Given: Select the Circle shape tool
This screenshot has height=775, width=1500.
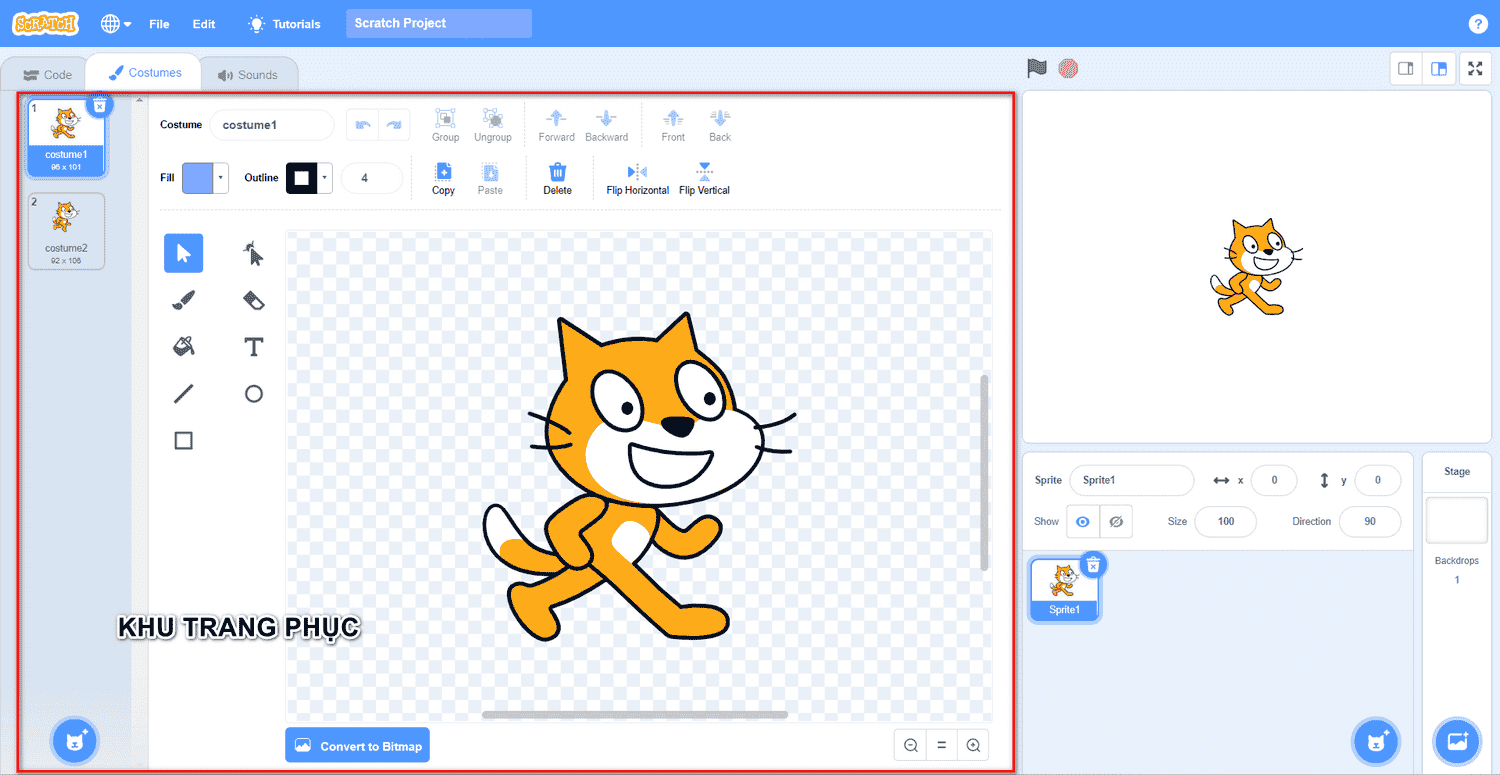Looking at the screenshot, I should (x=254, y=394).
